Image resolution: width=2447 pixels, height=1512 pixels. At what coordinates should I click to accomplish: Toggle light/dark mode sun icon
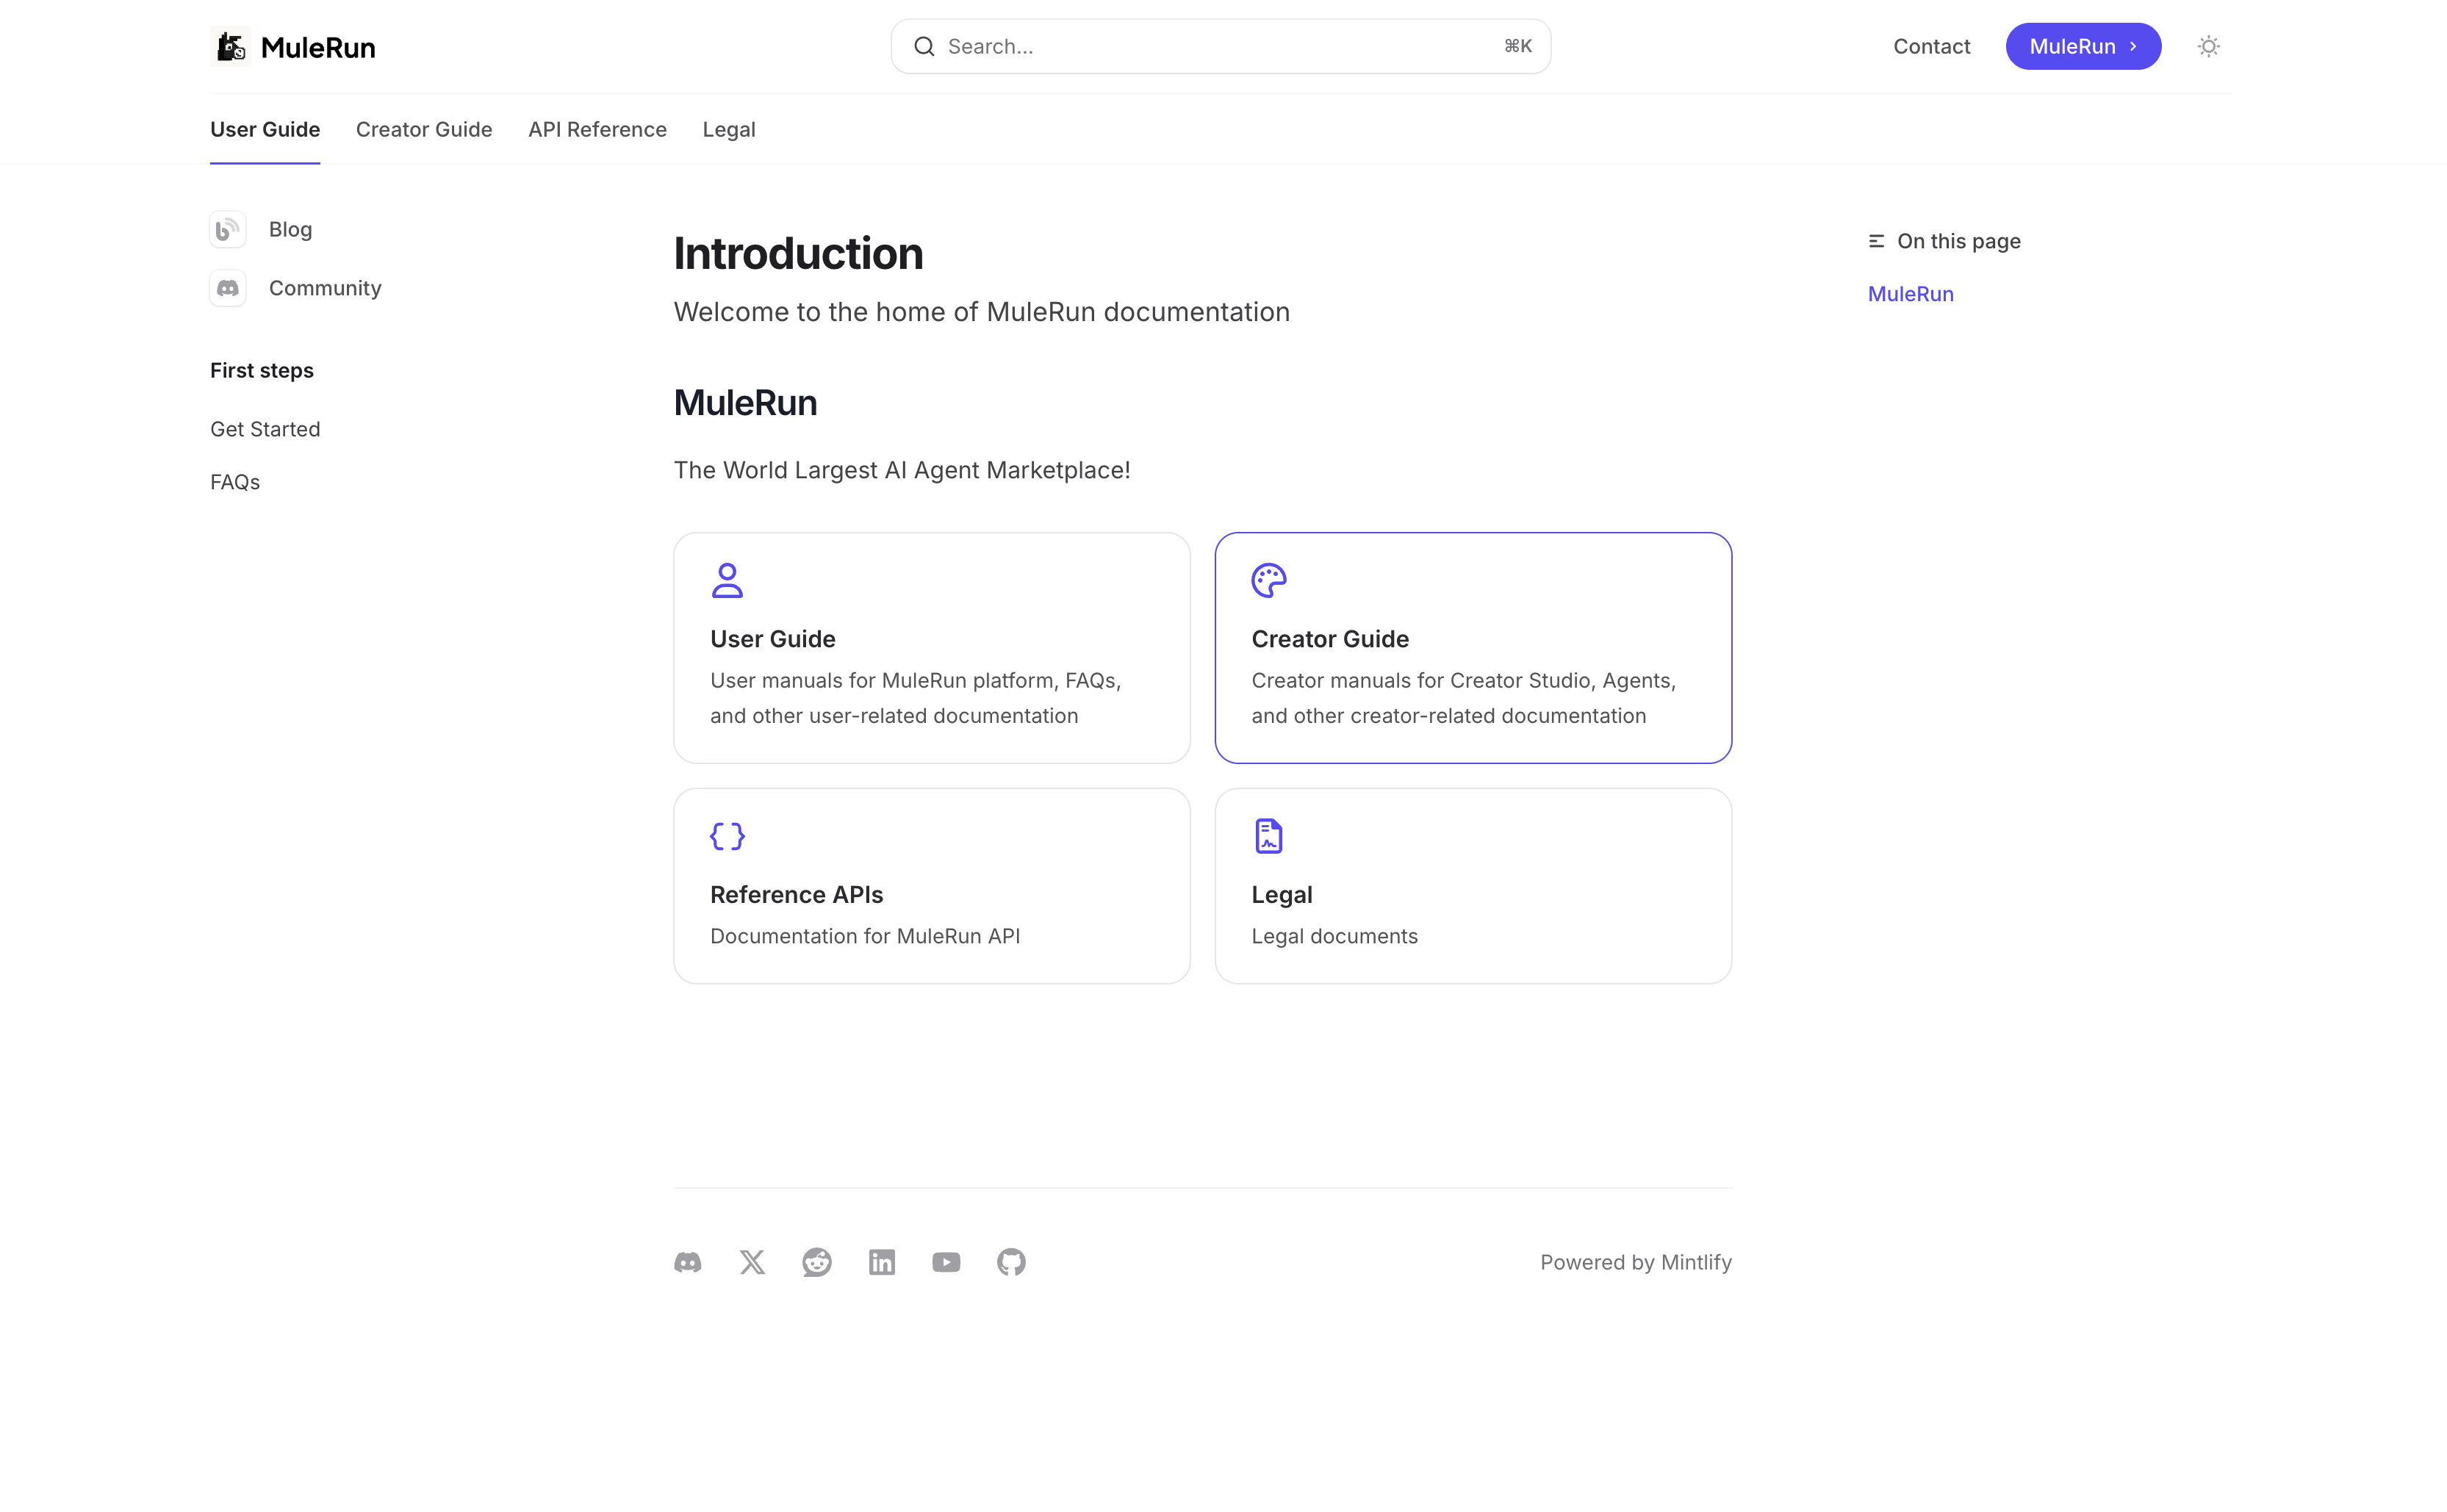click(x=2208, y=46)
